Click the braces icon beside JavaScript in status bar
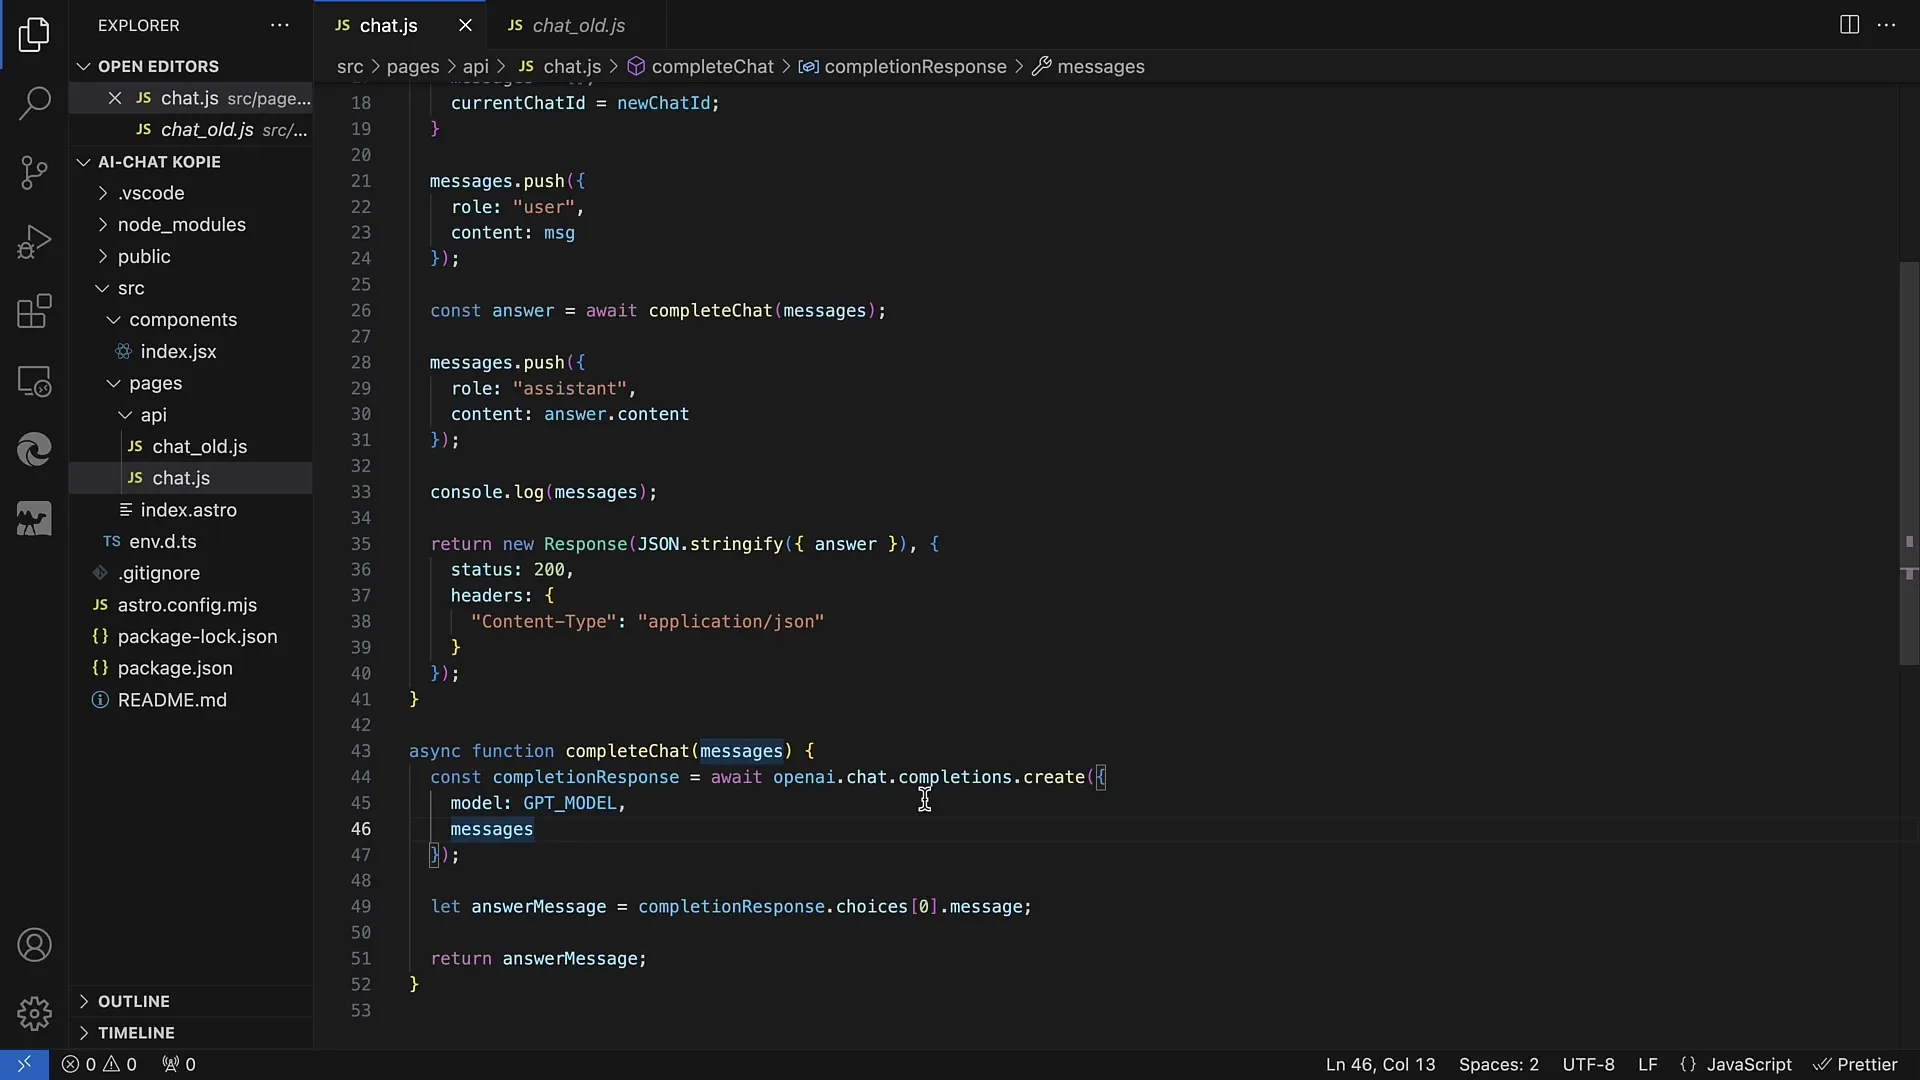This screenshot has height=1080, width=1920. point(1688,1064)
